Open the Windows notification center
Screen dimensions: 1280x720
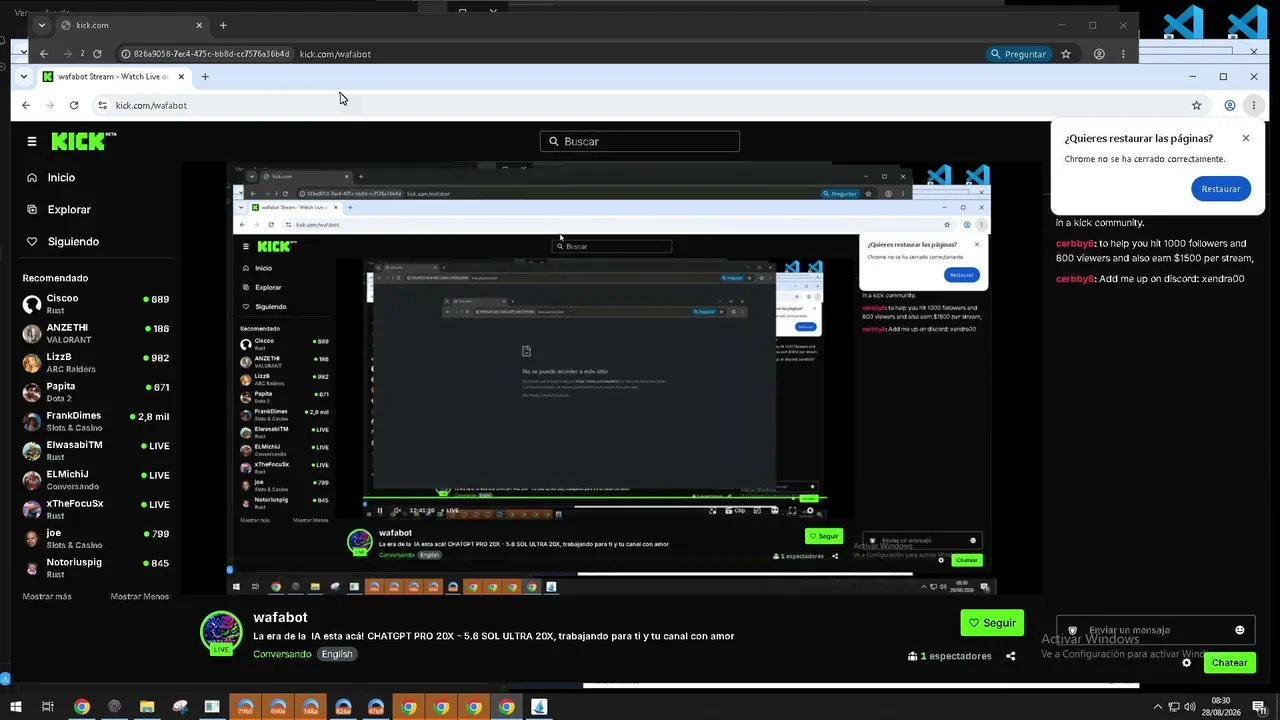click(x=1258, y=707)
